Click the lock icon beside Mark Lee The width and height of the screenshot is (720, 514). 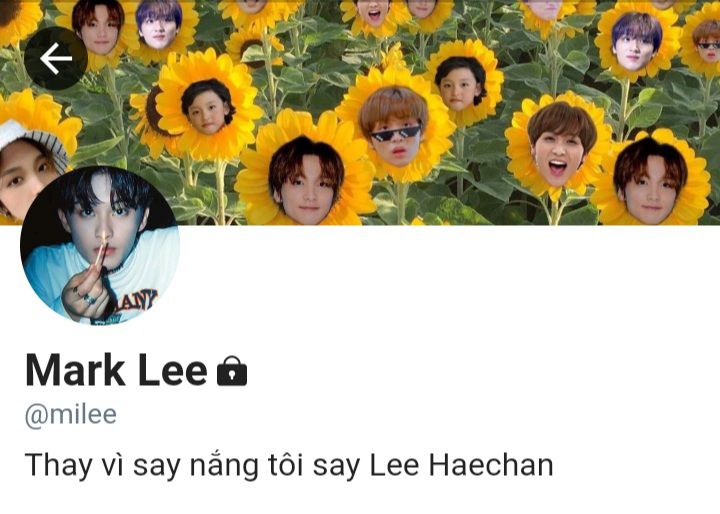232,371
